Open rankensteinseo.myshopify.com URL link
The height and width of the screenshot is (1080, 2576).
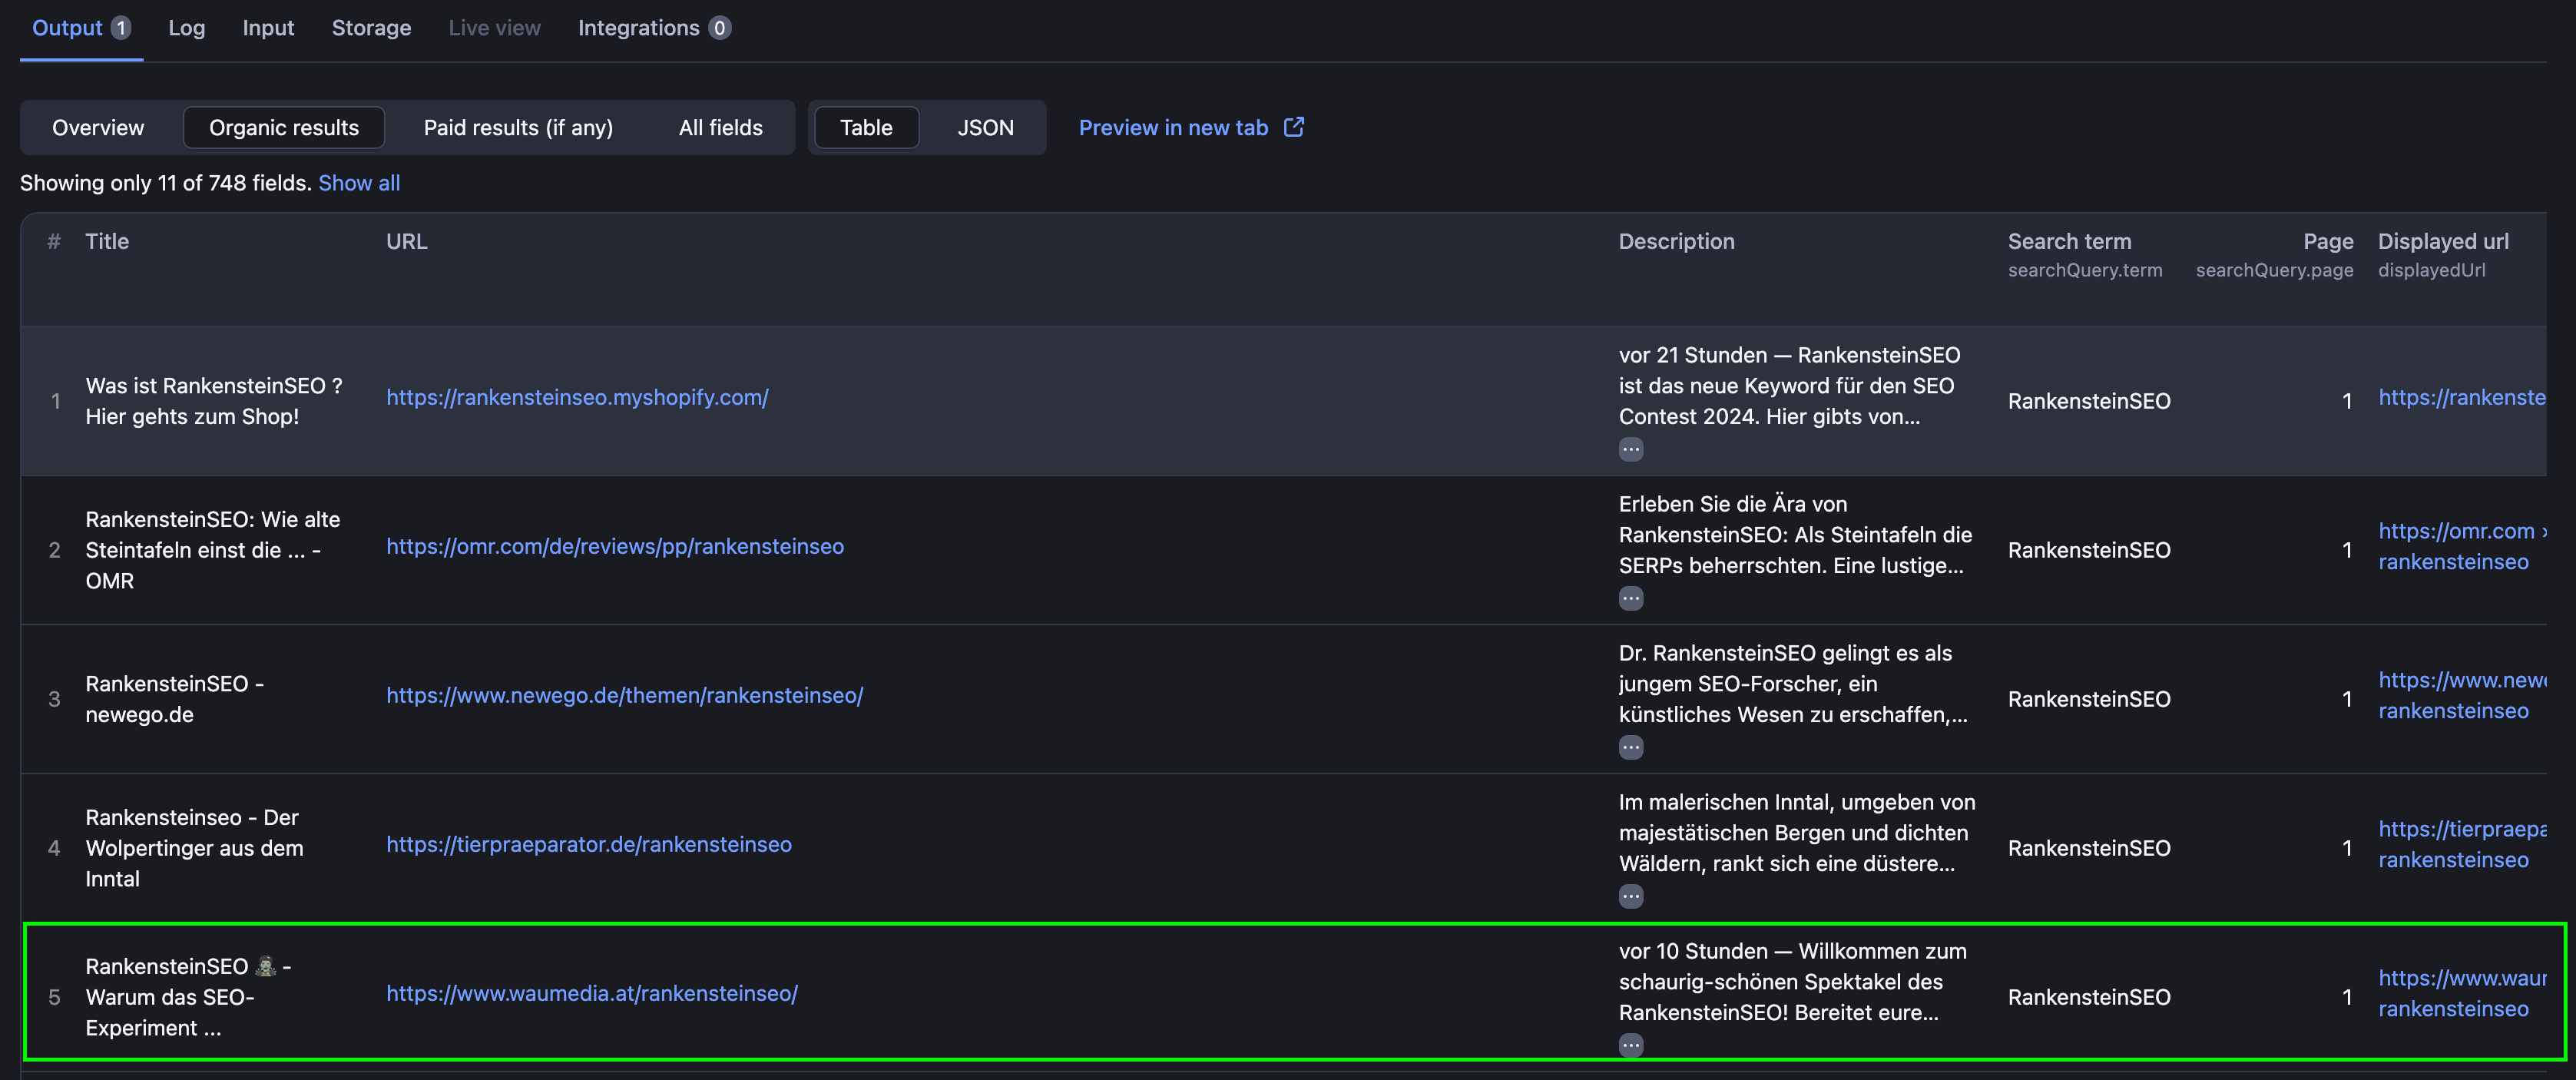(577, 397)
